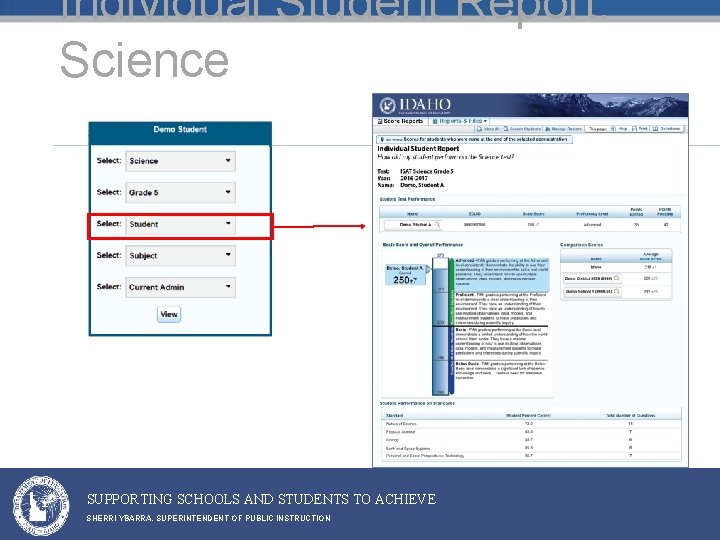The height and width of the screenshot is (540, 720).
Task: Open the Science test dropdown
Action: tap(180, 161)
